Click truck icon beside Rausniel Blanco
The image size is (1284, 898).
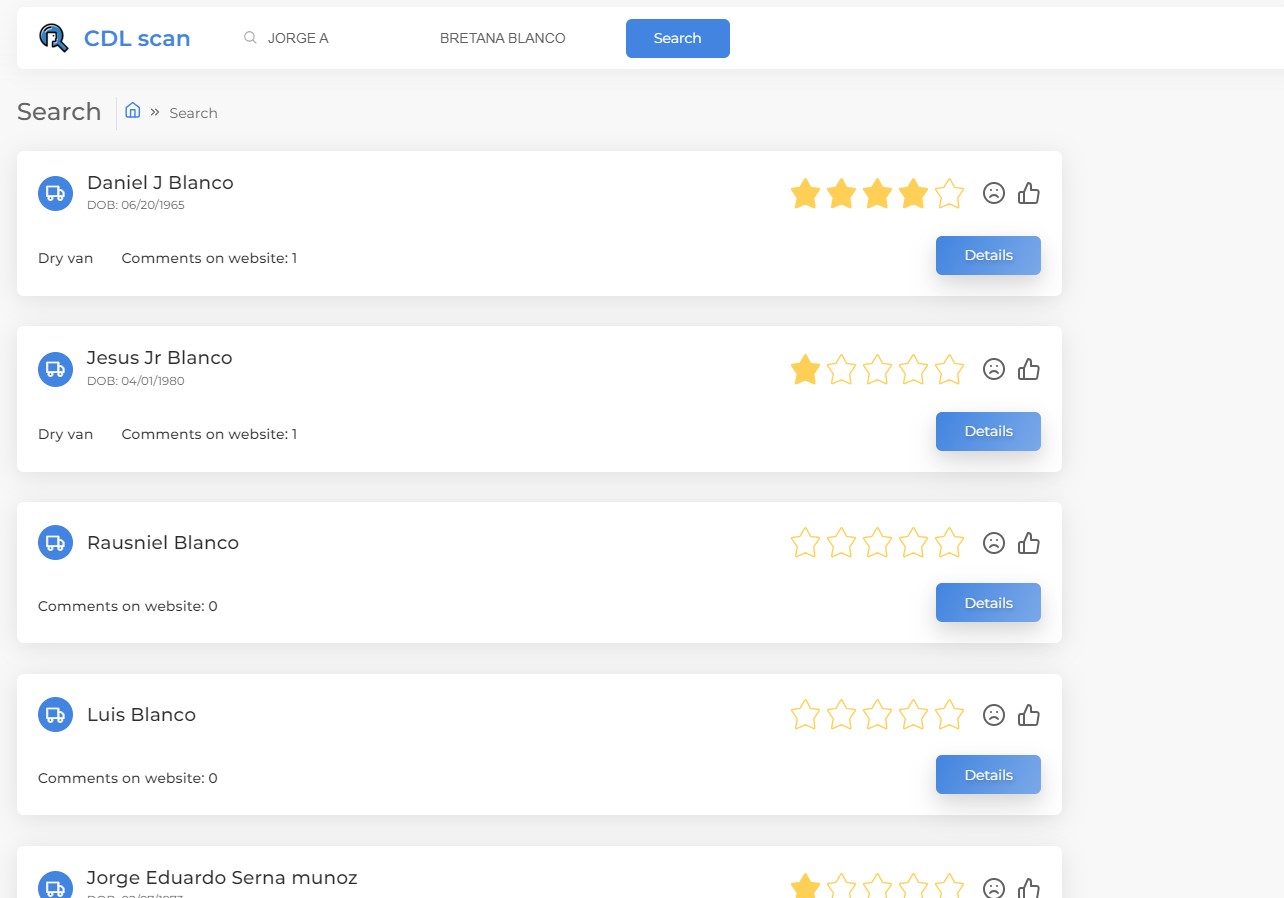tap(55, 543)
